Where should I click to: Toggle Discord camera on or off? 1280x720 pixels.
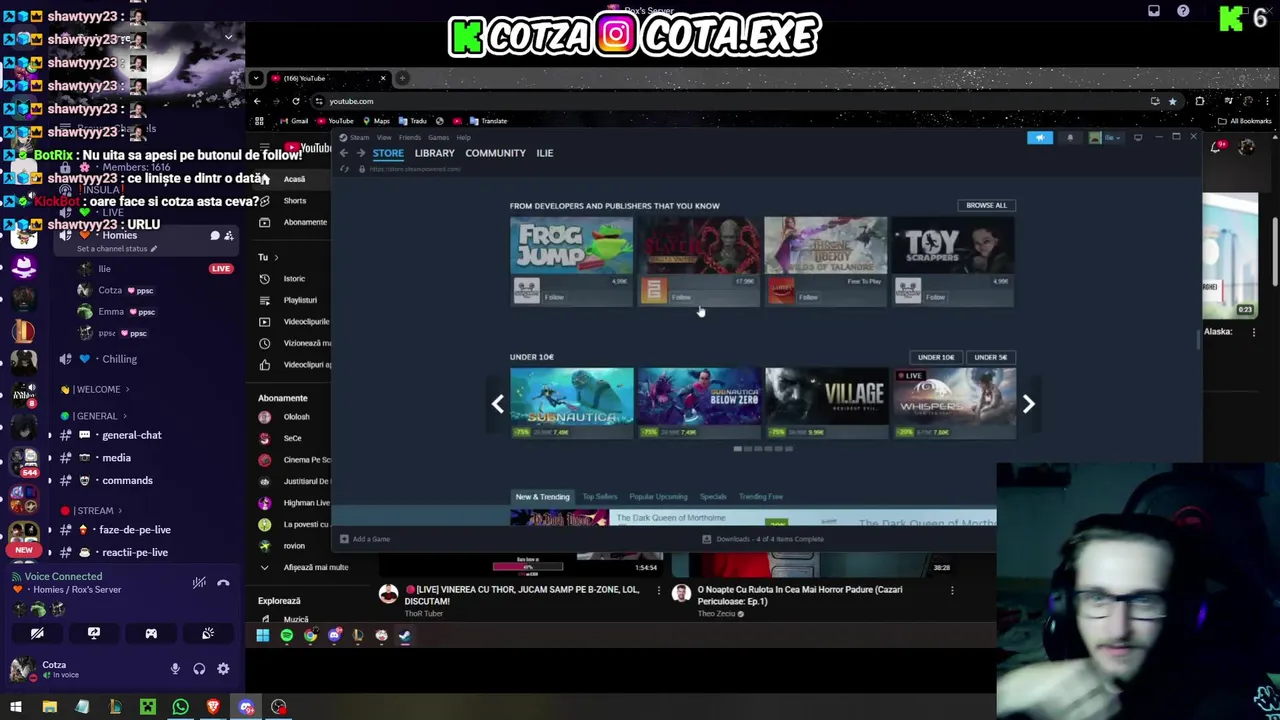[x=37, y=633]
